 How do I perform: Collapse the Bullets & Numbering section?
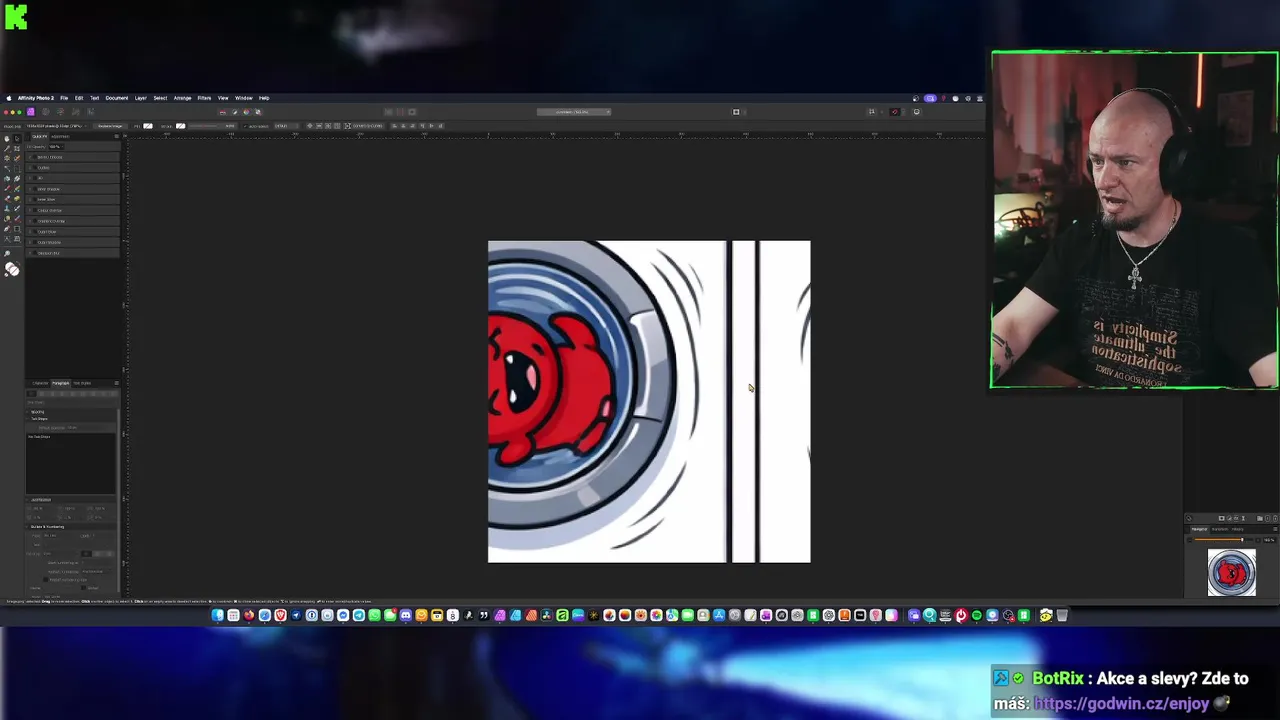coord(27,527)
